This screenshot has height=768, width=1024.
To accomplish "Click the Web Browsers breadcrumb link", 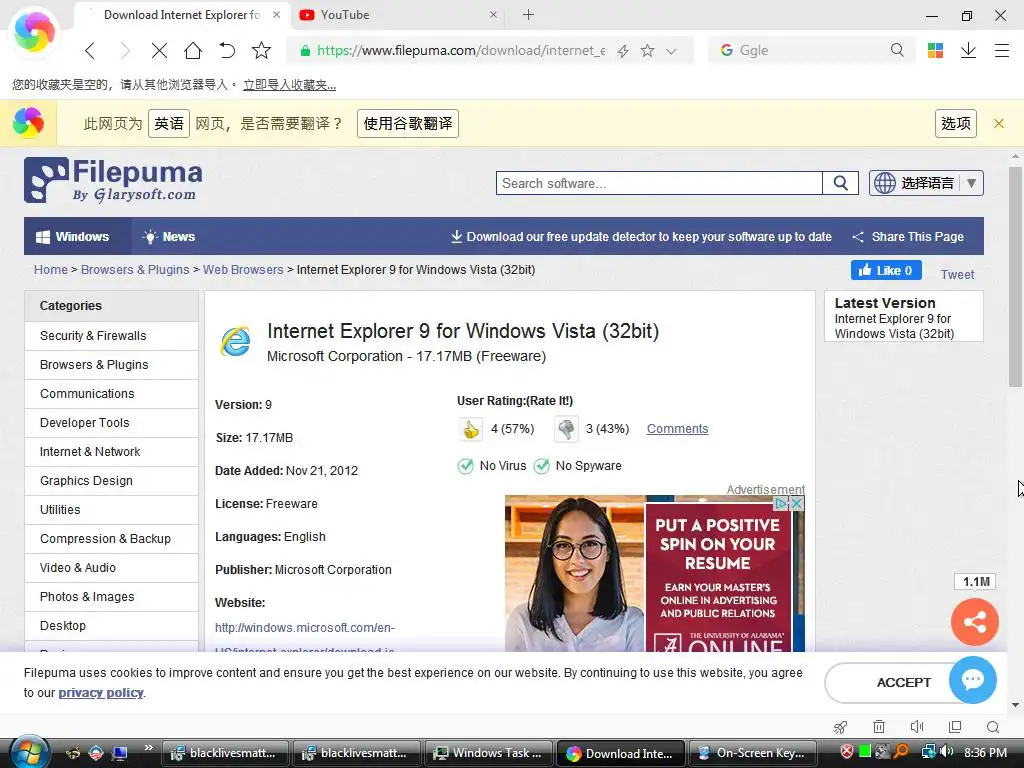I will pos(243,270).
